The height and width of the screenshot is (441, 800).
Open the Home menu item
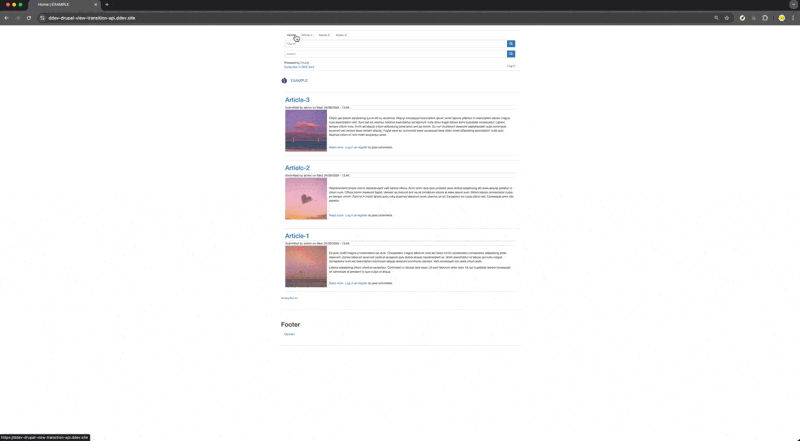[291, 35]
